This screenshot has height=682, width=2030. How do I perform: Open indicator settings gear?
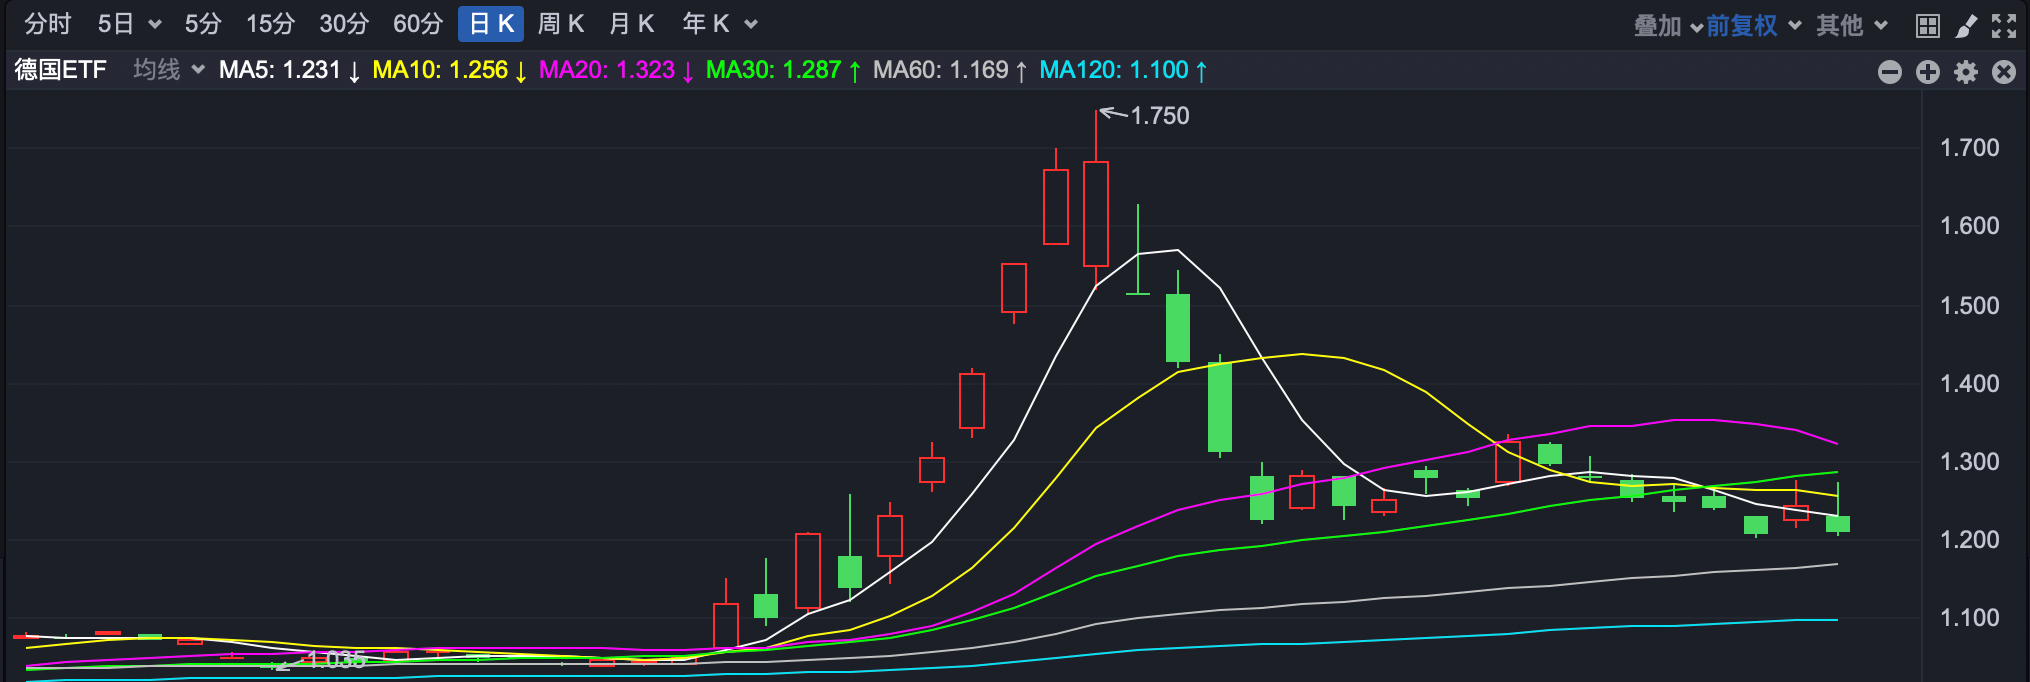[x=1966, y=72]
